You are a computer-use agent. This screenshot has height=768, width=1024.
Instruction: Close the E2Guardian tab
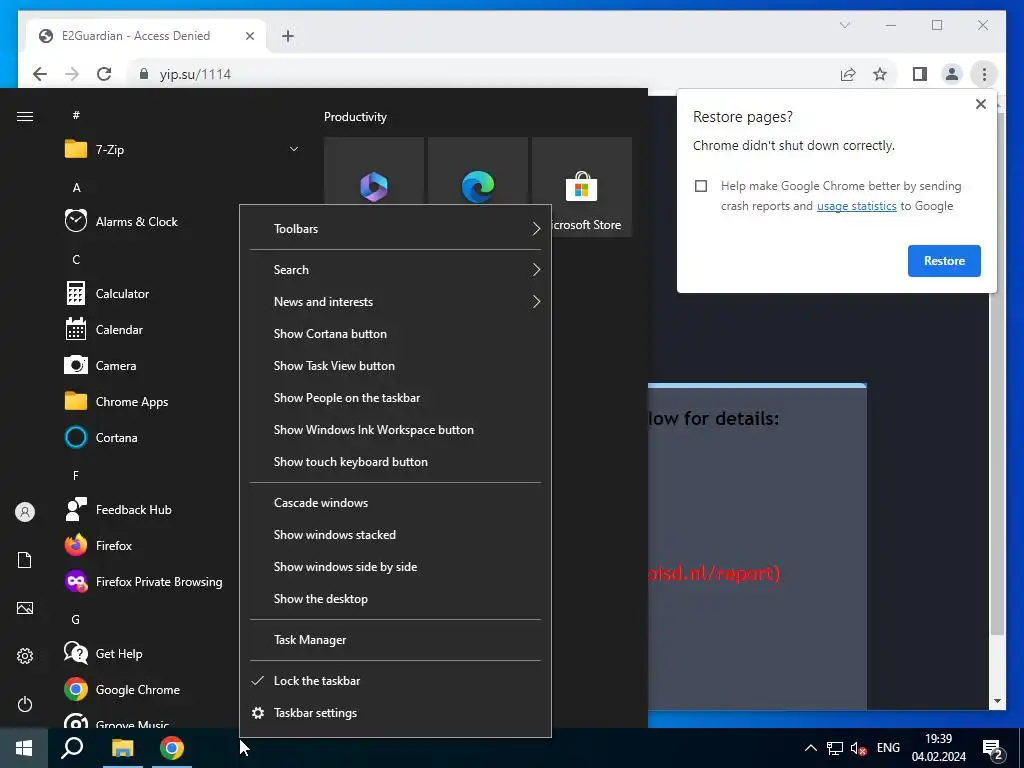249,36
